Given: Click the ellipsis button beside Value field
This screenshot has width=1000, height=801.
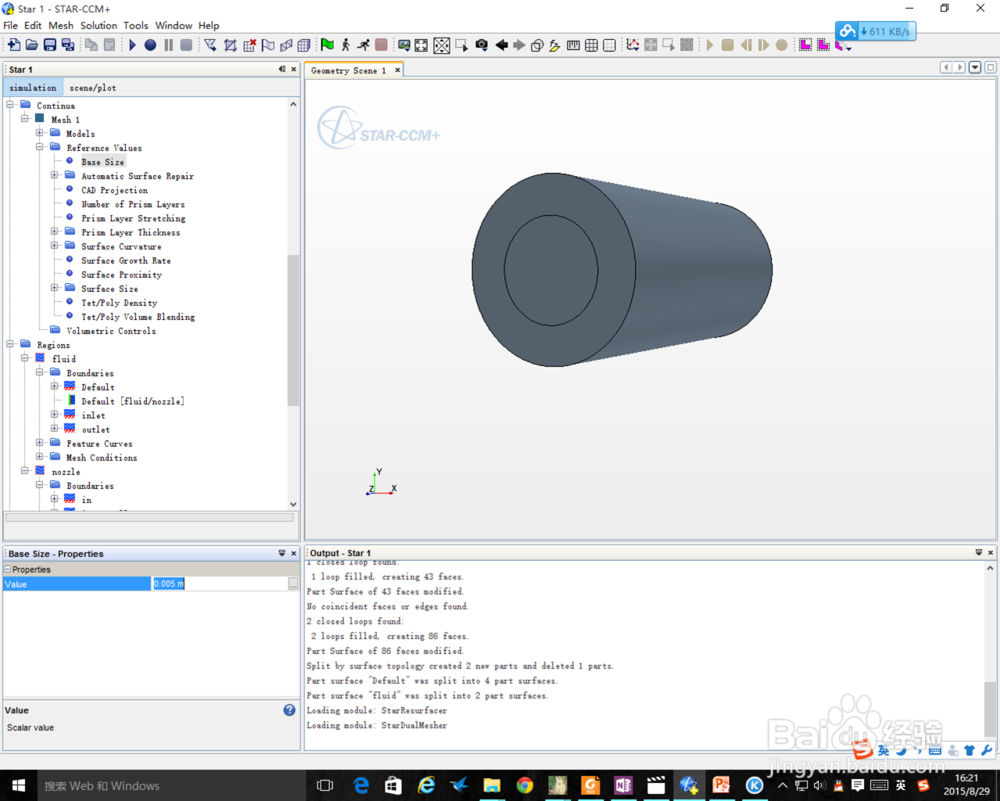Looking at the screenshot, I should point(293,584).
